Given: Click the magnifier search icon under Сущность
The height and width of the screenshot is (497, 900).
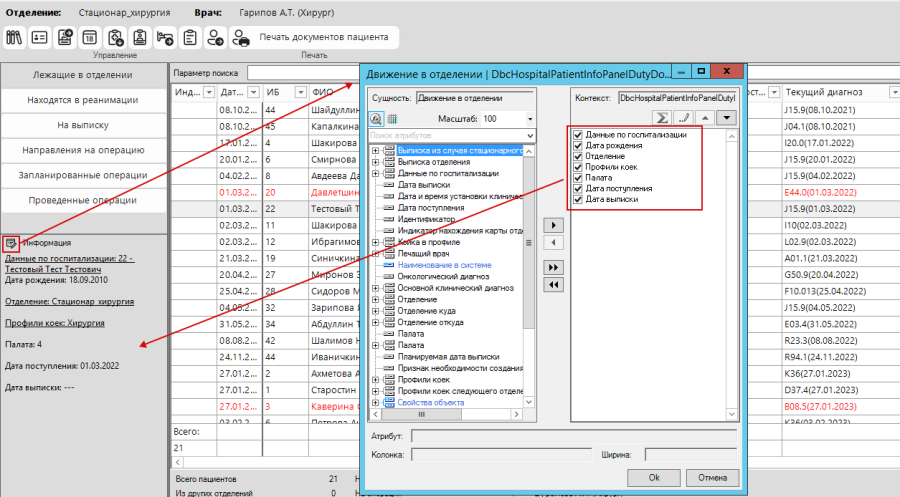Looking at the screenshot, I should point(376,118).
